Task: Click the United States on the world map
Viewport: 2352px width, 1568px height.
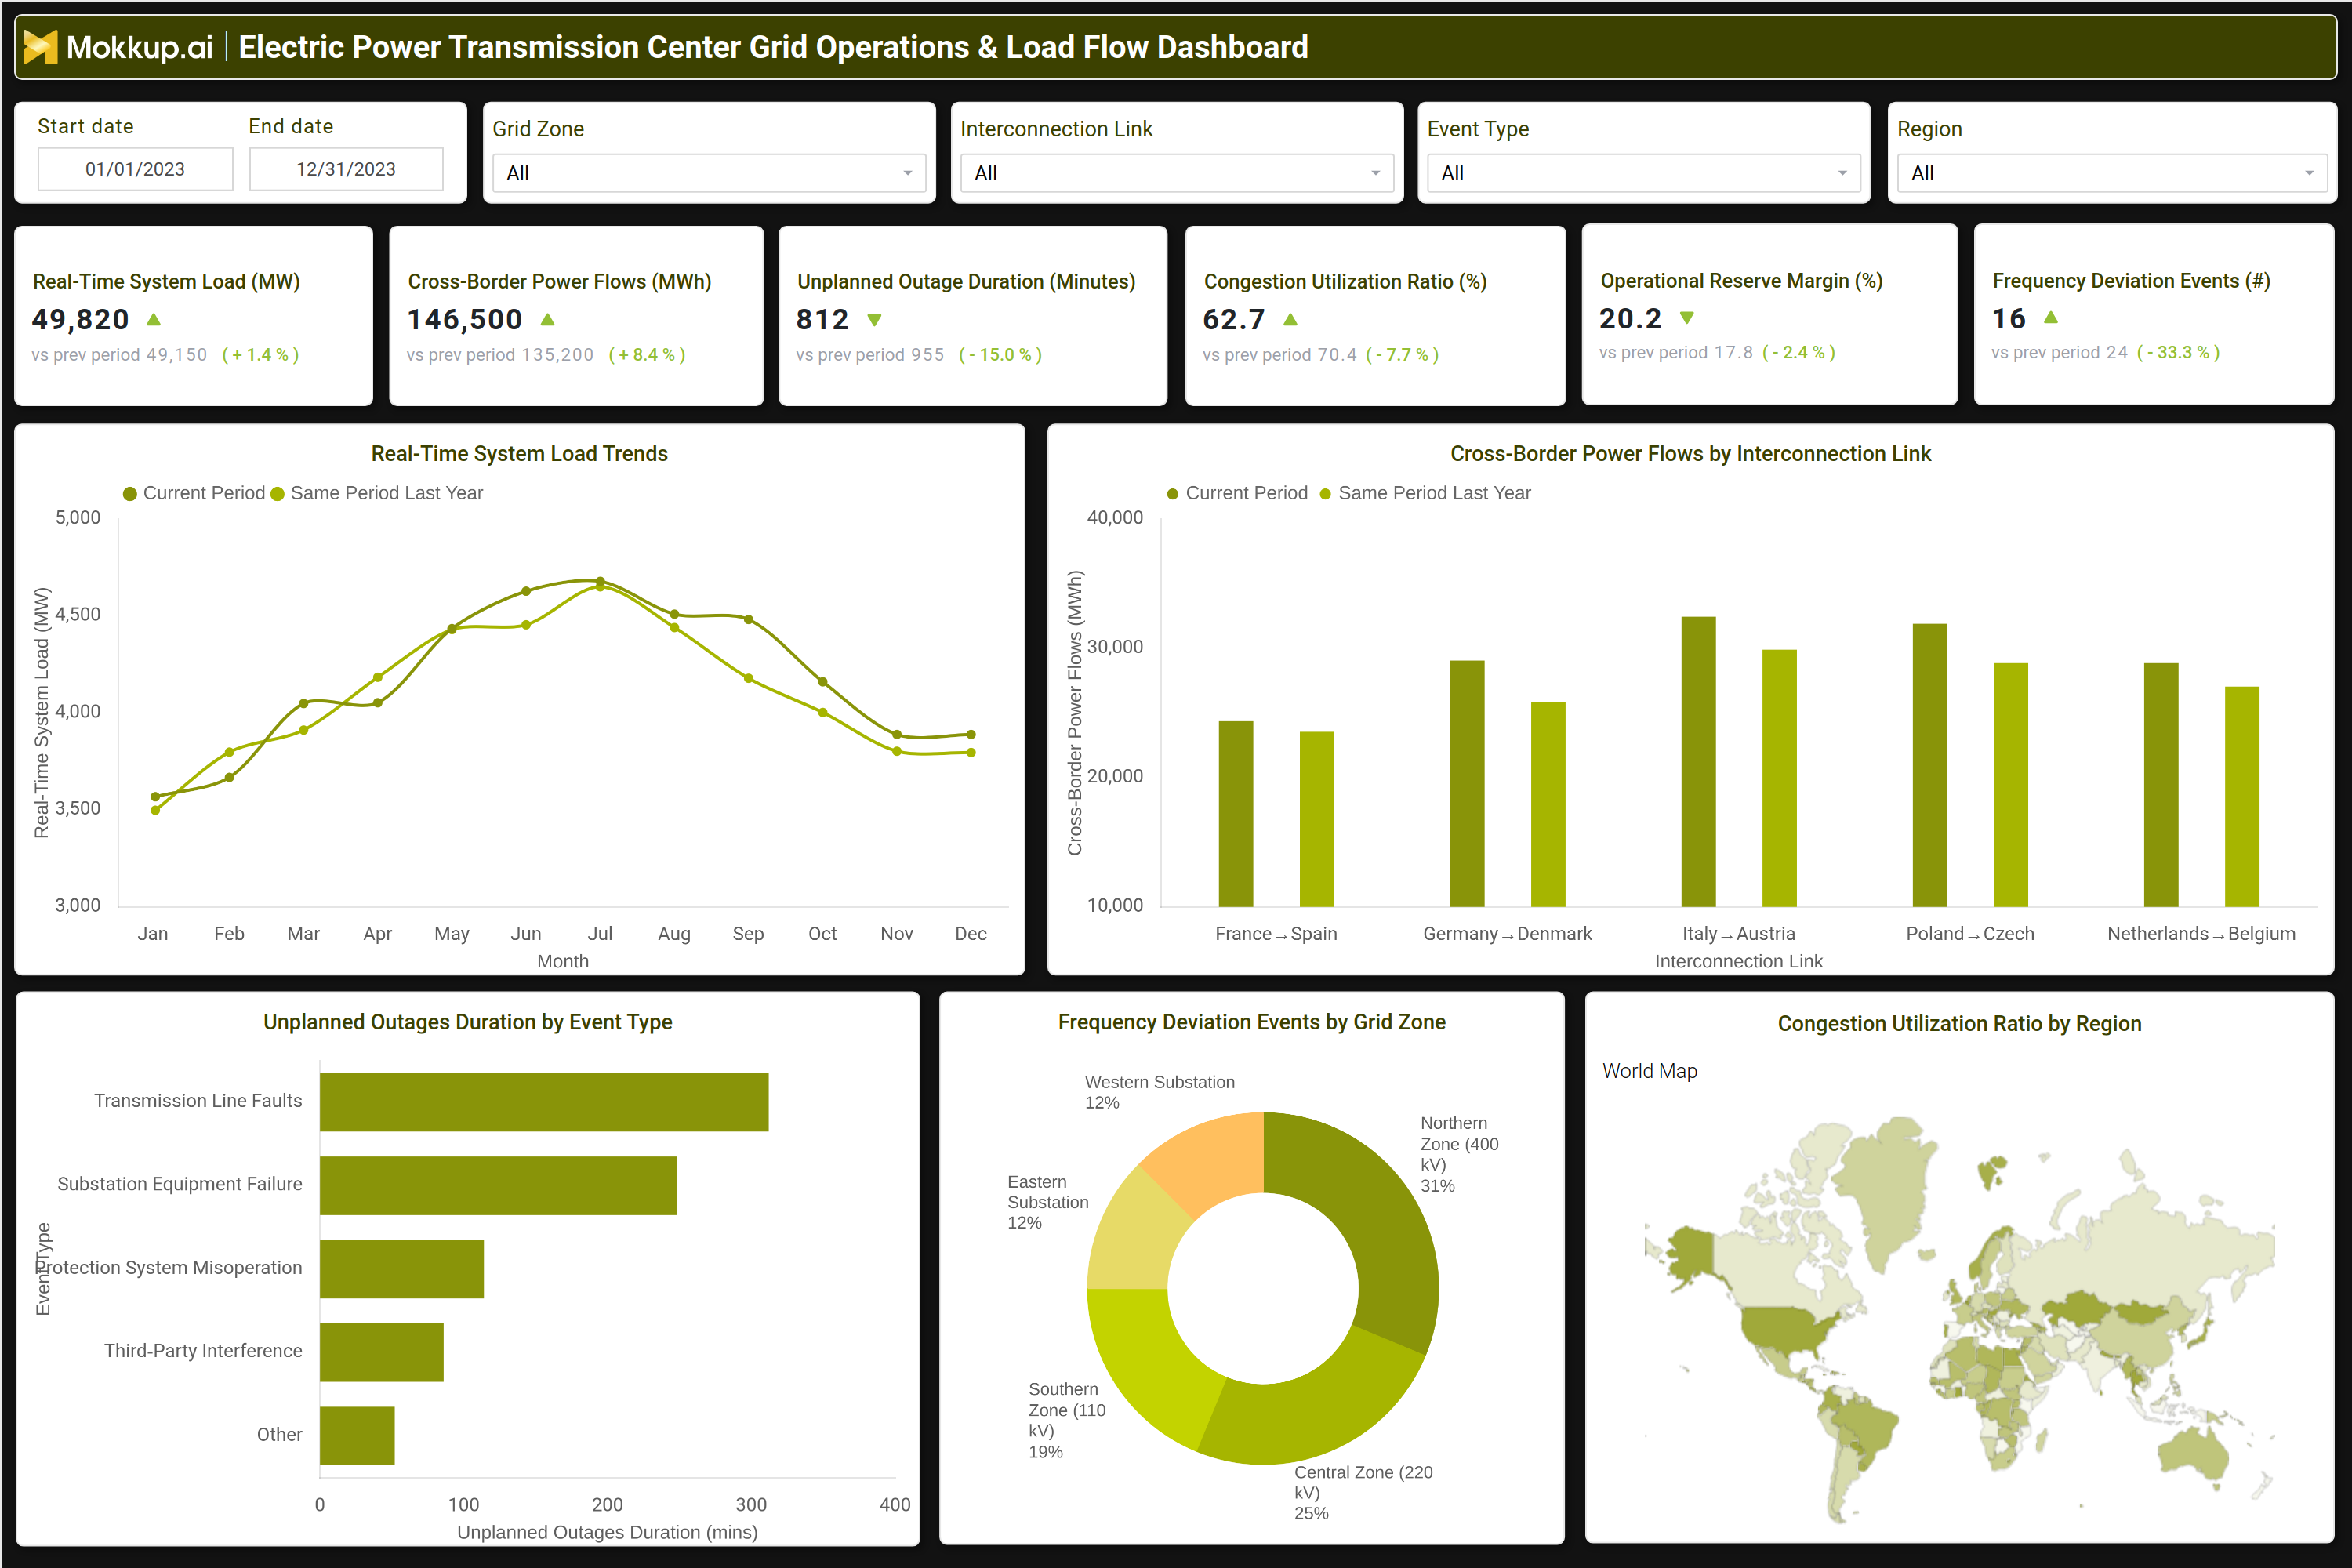Action: pos(1785,1330)
